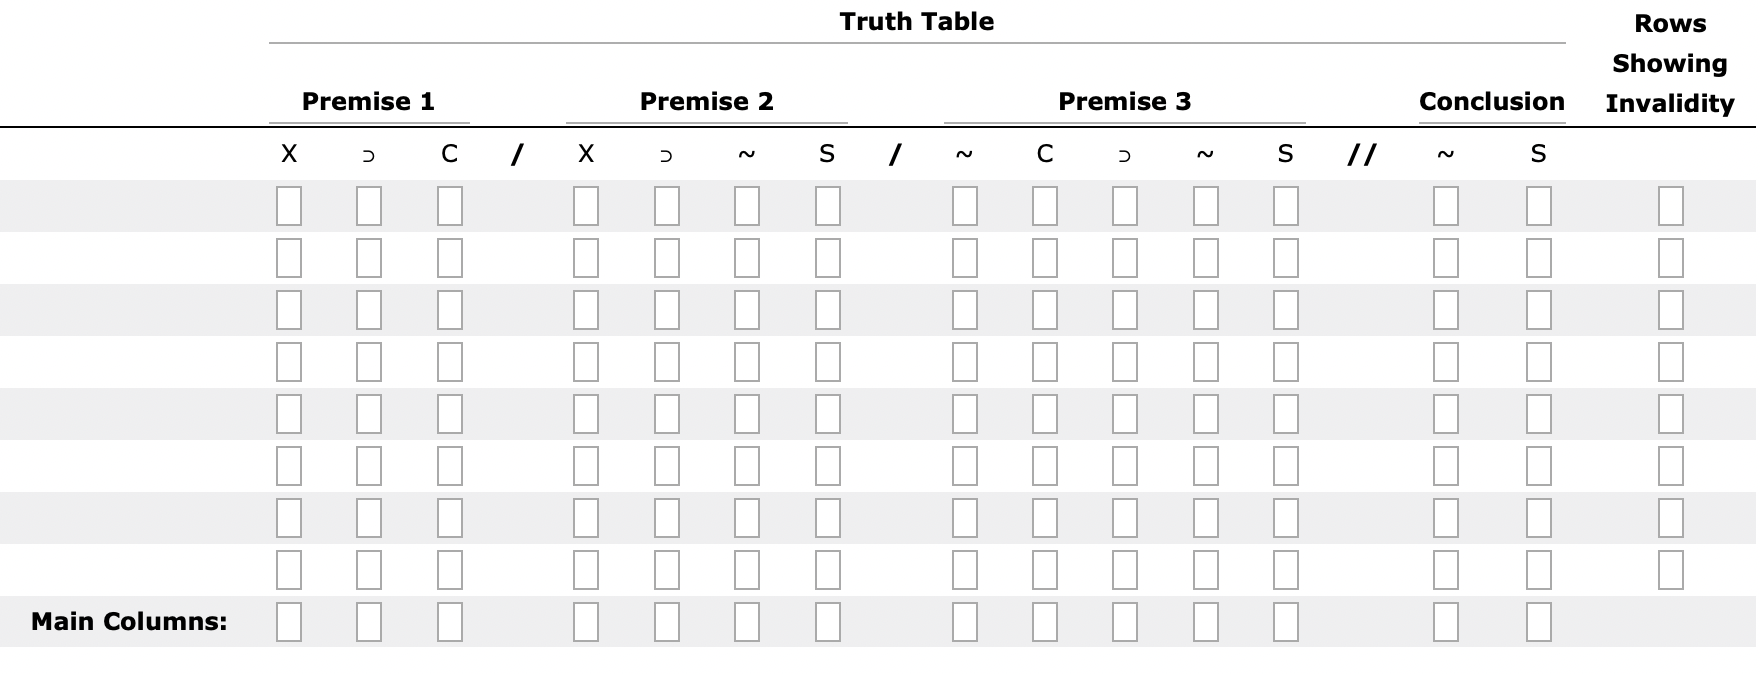This screenshot has width=1760, height=674.
Task: Select the fourth row box under Premise 3's S
Action: [x=1283, y=363]
